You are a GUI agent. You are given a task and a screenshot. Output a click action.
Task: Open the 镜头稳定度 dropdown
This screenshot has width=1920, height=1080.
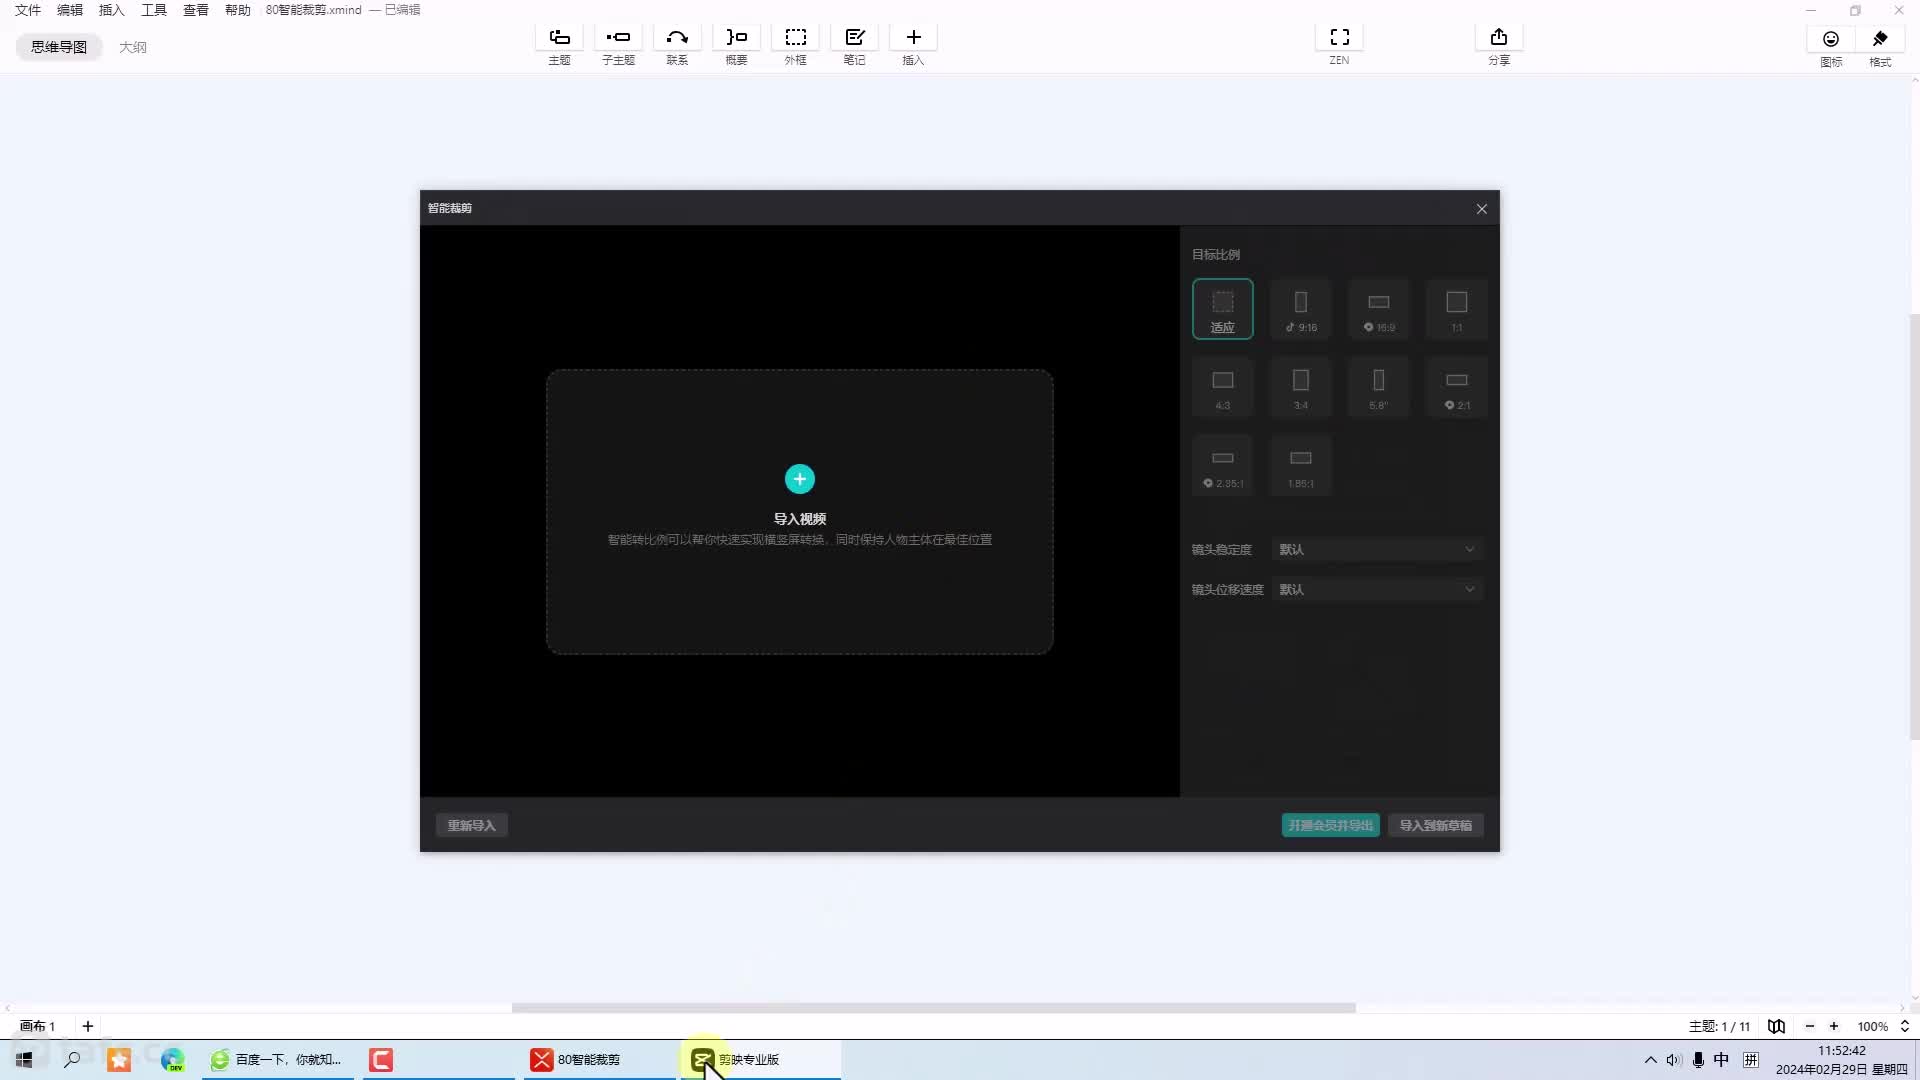1377,549
